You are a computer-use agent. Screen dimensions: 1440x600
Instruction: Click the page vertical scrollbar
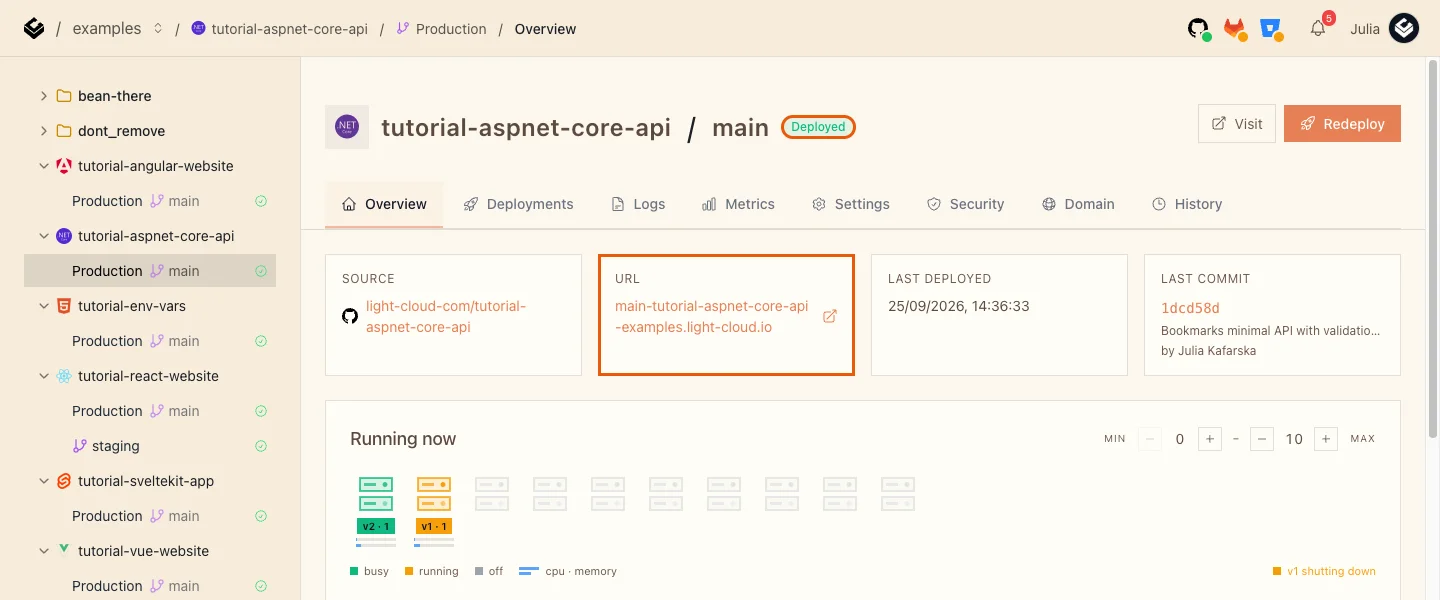pyautogui.click(x=1433, y=250)
